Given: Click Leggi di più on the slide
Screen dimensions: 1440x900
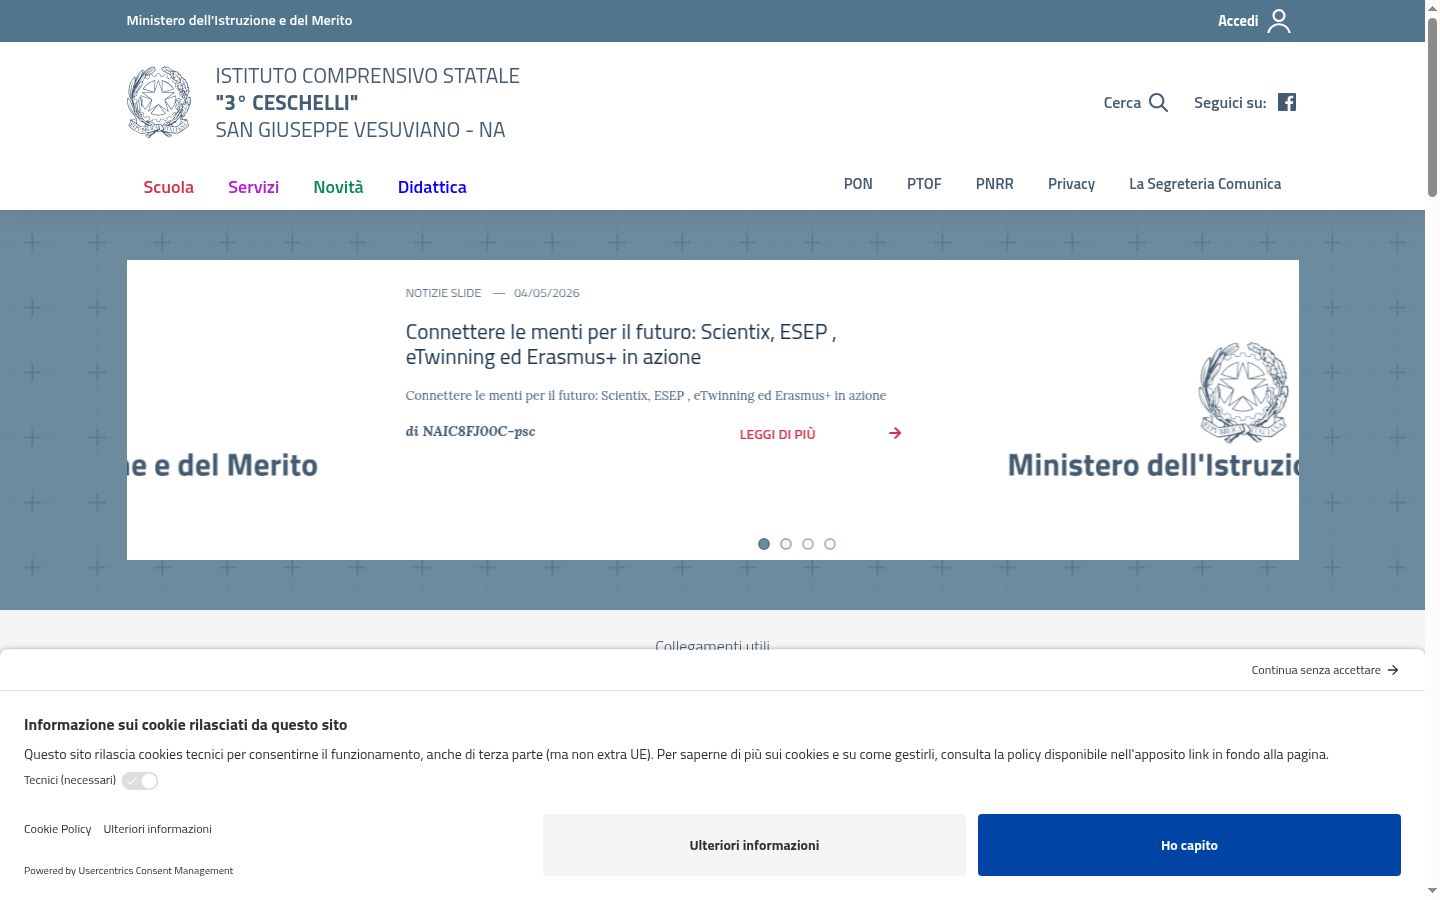Looking at the screenshot, I should click(x=778, y=434).
